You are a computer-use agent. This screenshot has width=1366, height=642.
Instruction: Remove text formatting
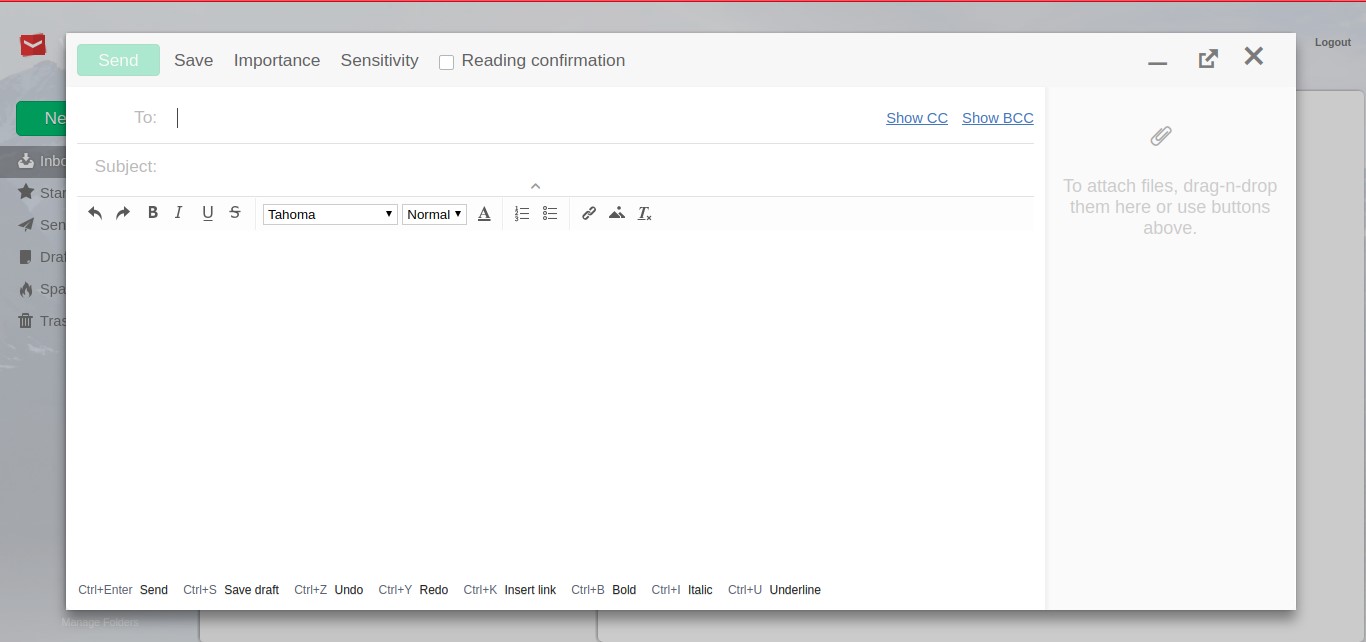click(x=645, y=213)
